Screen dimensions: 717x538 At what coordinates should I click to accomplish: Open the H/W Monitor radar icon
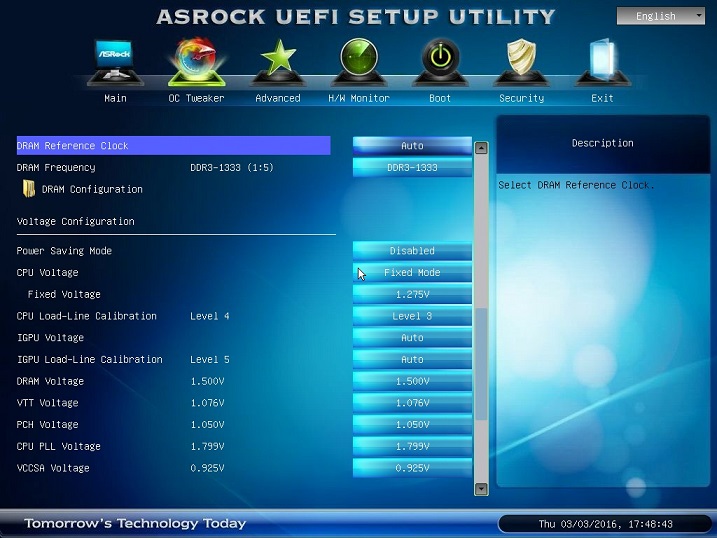point(359,62)
